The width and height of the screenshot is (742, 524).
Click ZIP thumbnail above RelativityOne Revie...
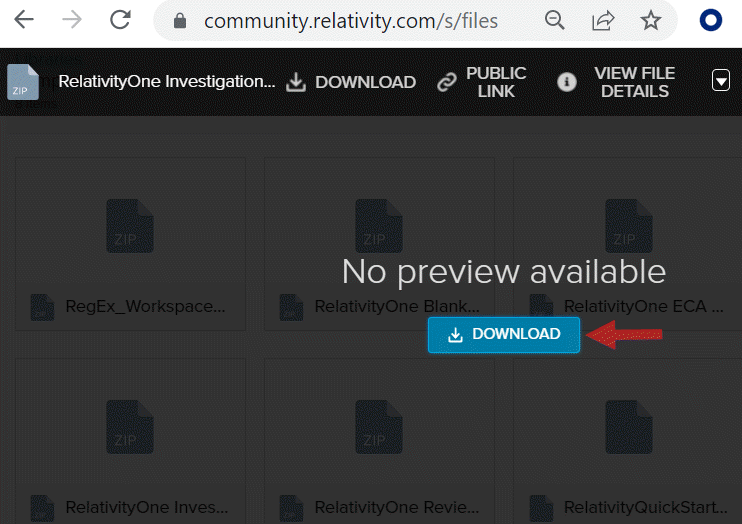click(379, 427)
